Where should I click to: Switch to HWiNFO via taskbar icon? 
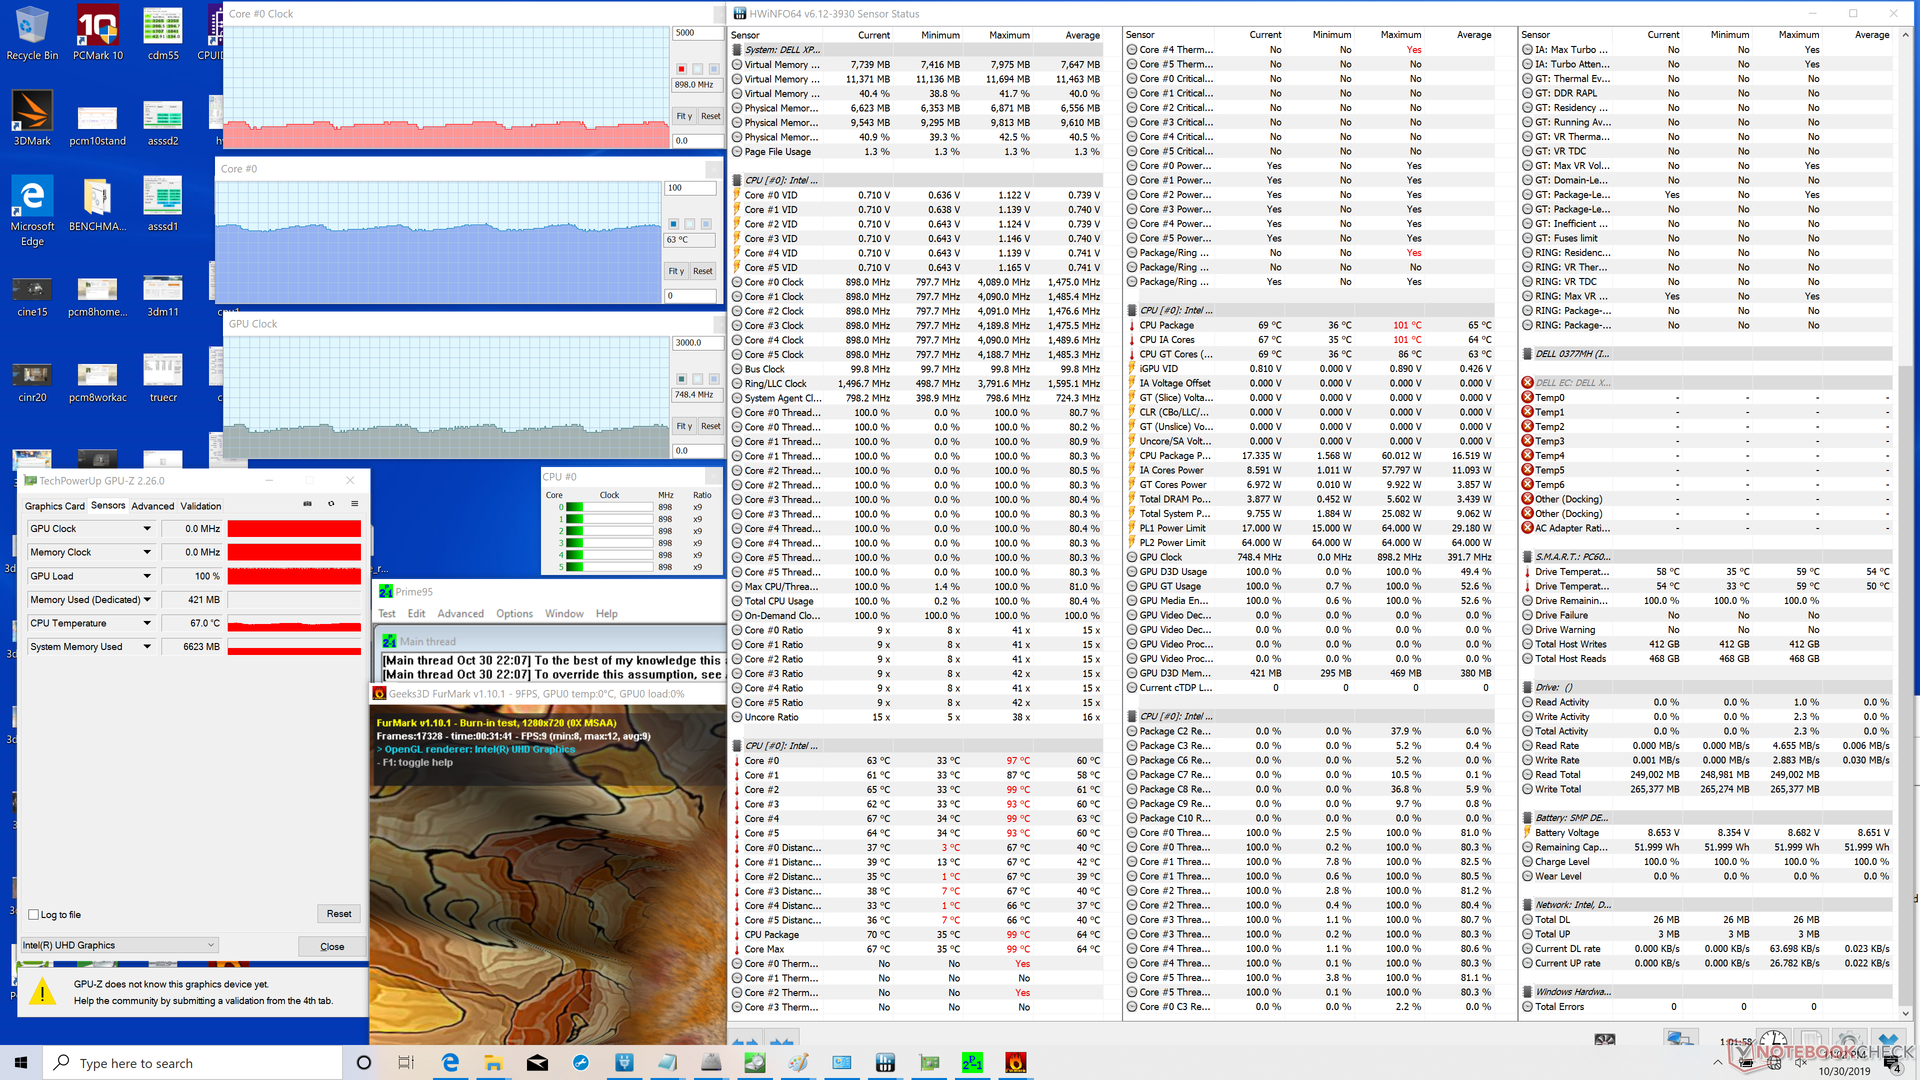pyautogui.click(x=885, y=1062)
